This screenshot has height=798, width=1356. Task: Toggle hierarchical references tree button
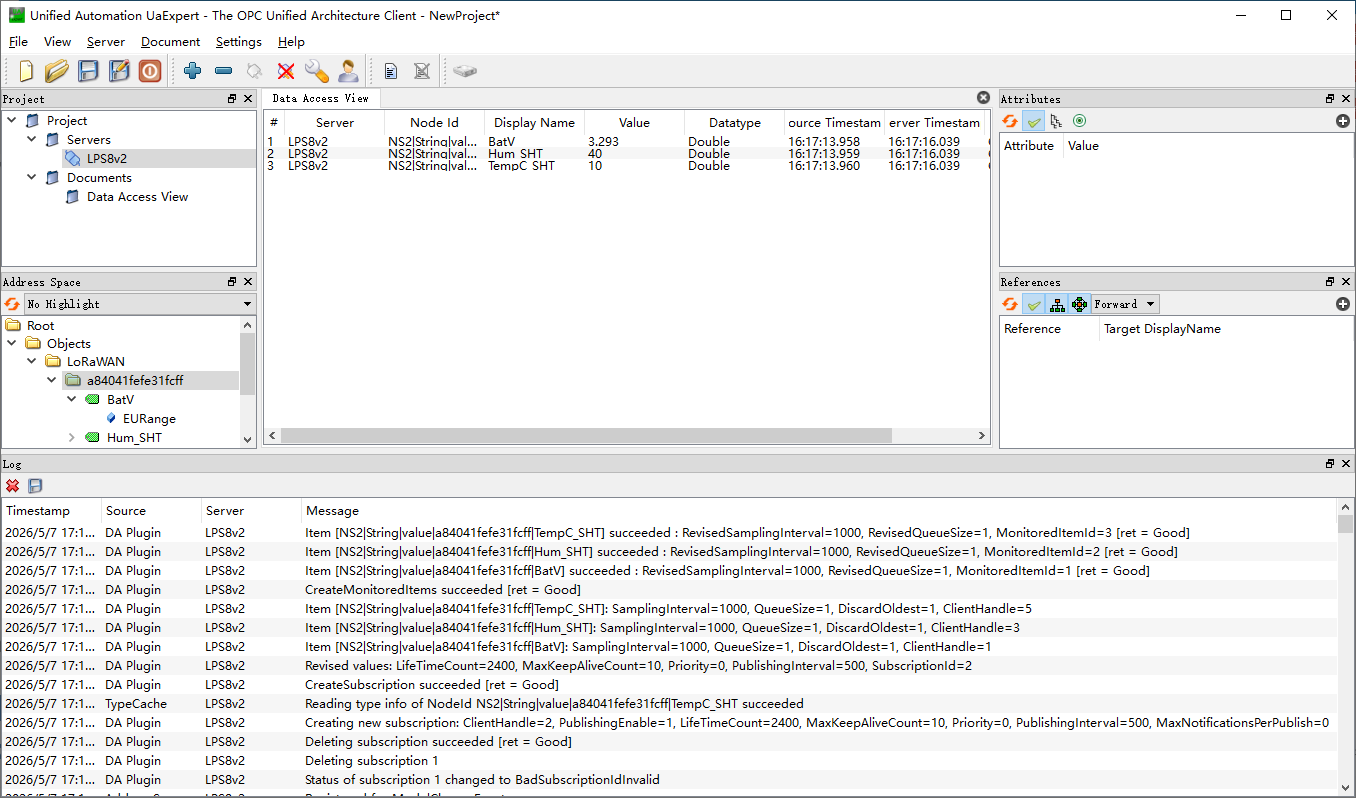click(x=1057, y=304)
